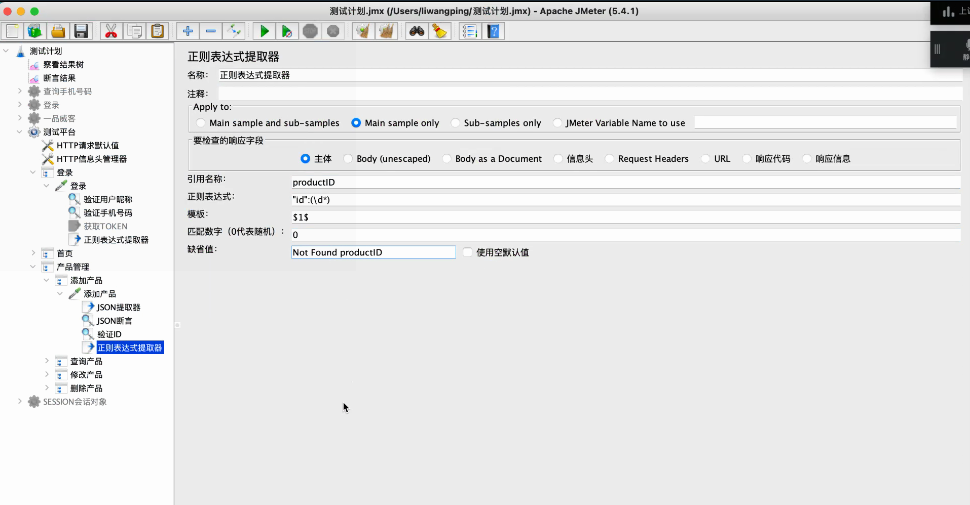Select Main sample and sub-samples option

coord(200,123)
